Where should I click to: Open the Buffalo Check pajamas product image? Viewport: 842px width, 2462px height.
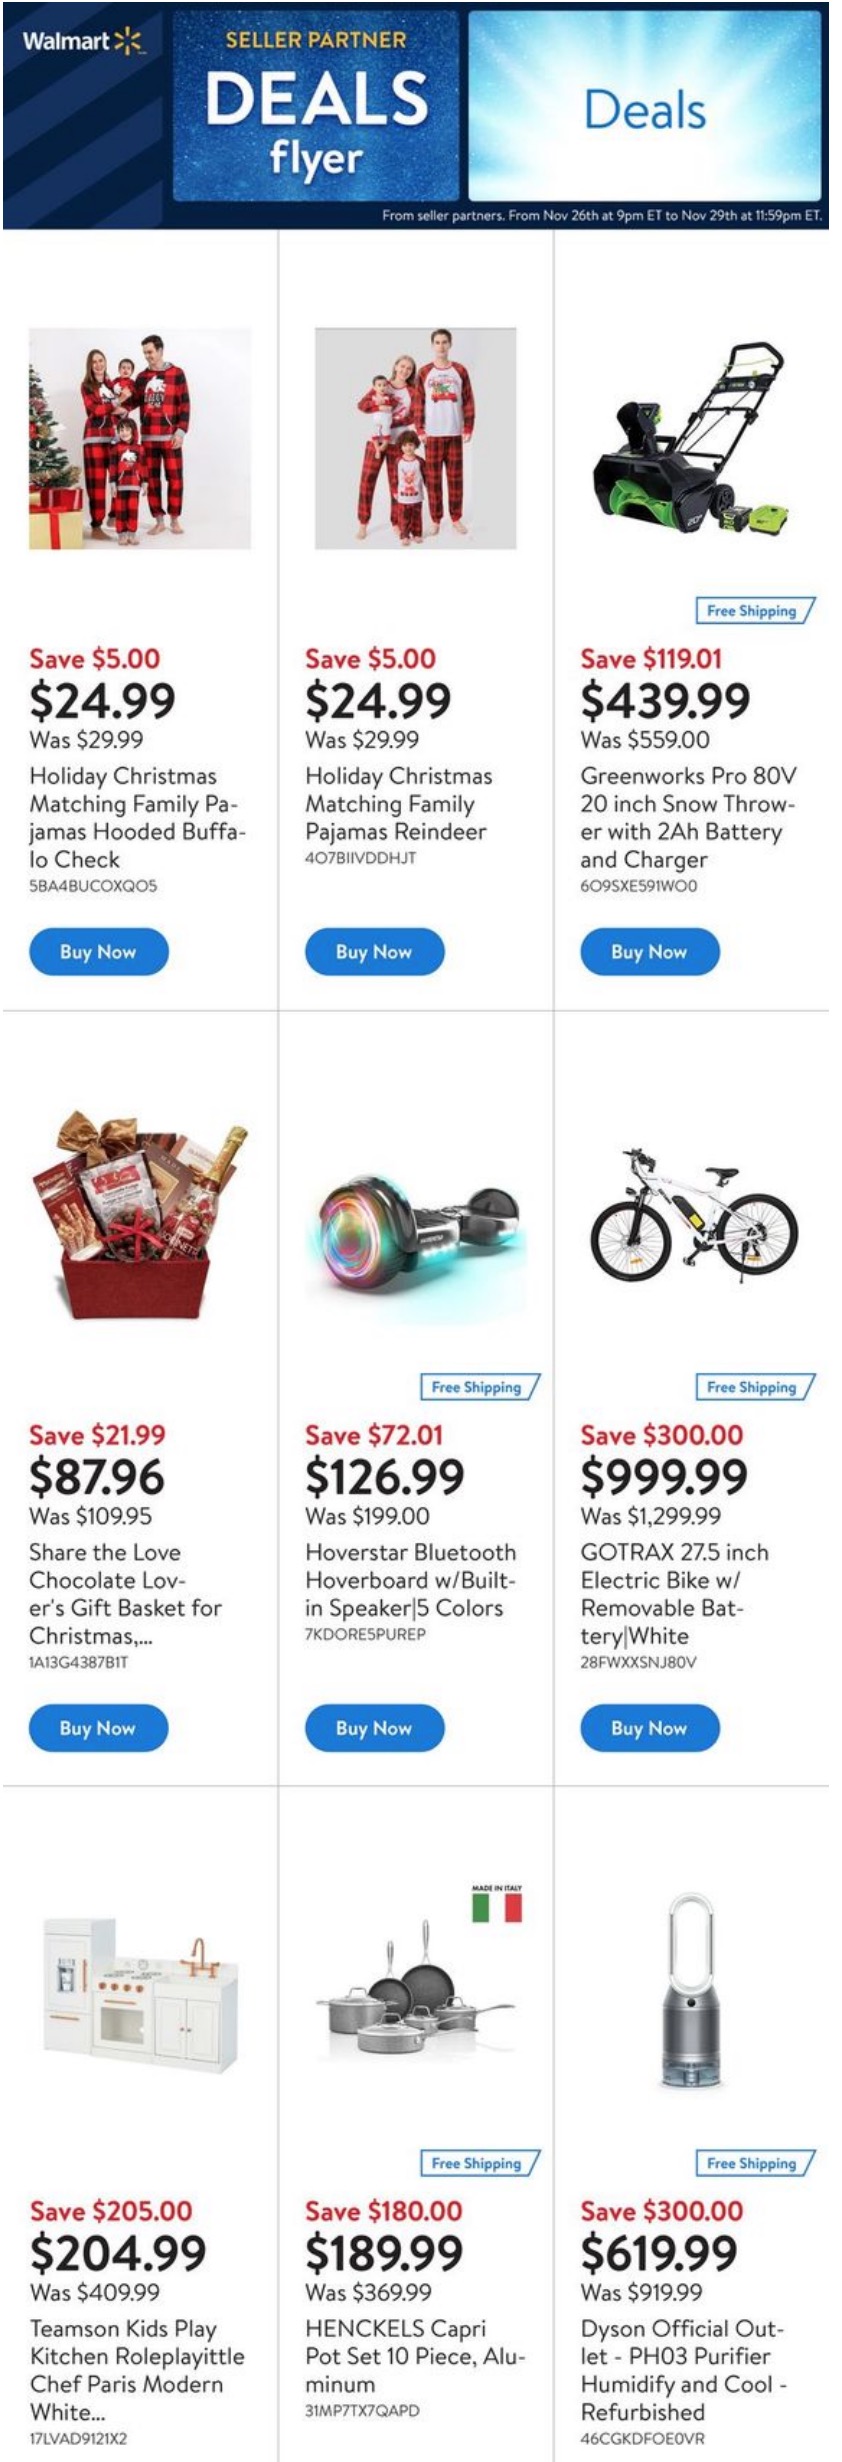[140, 438]
